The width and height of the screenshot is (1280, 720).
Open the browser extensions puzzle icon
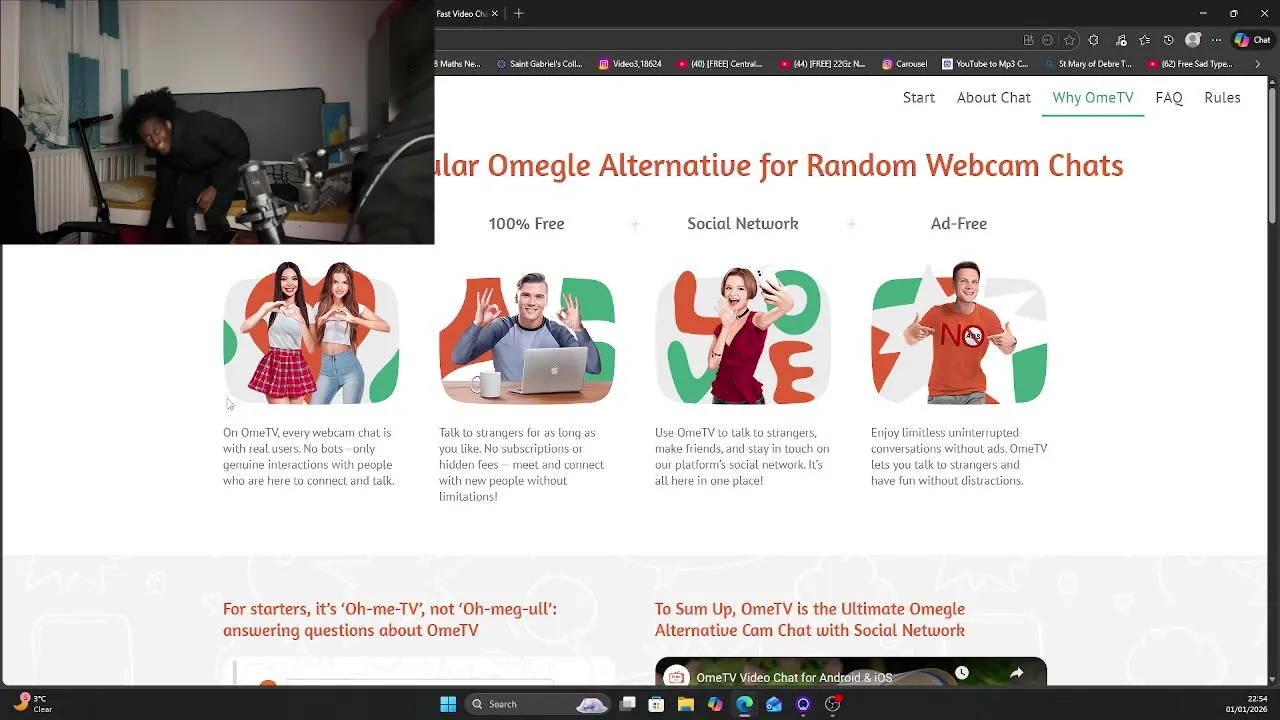1093,40
